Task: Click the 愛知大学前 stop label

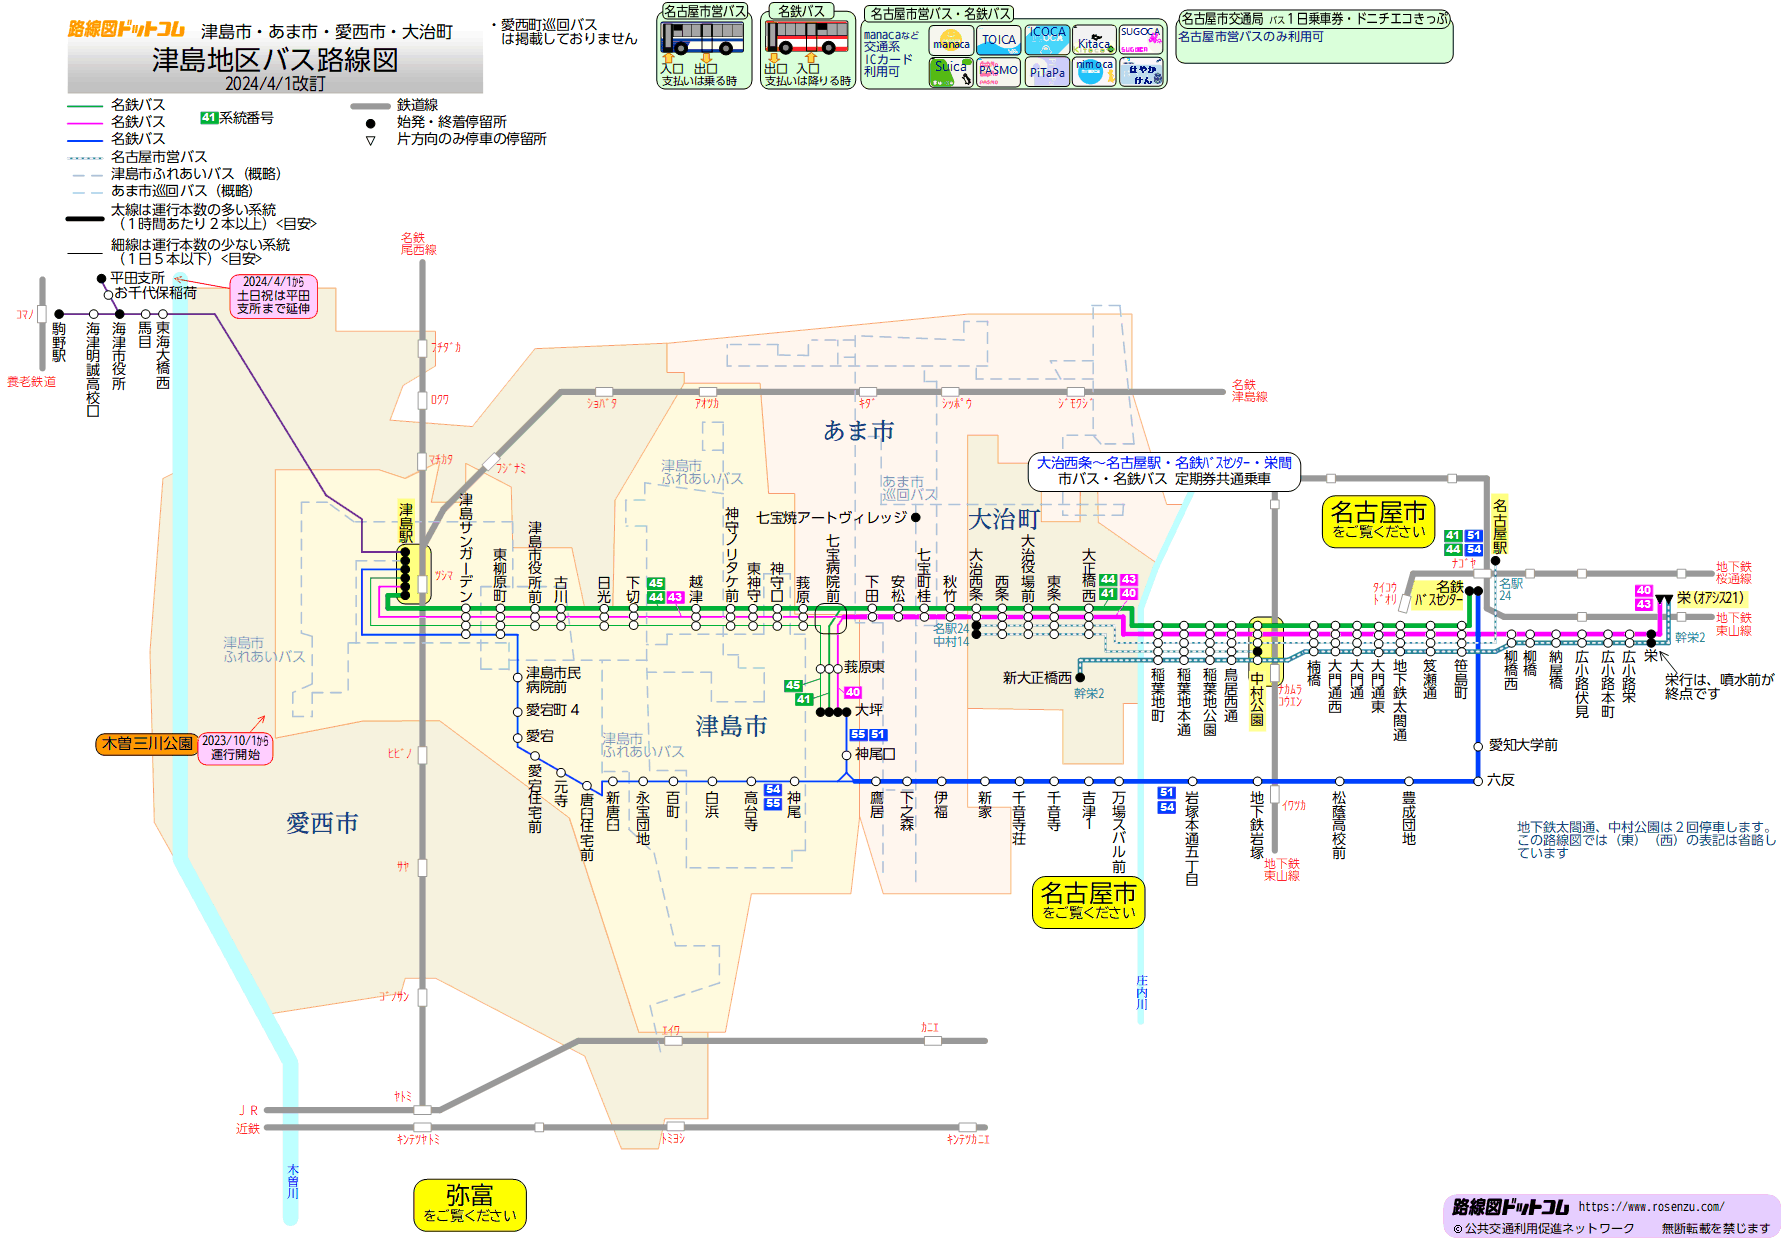Action: click(x=1523, y=745)
